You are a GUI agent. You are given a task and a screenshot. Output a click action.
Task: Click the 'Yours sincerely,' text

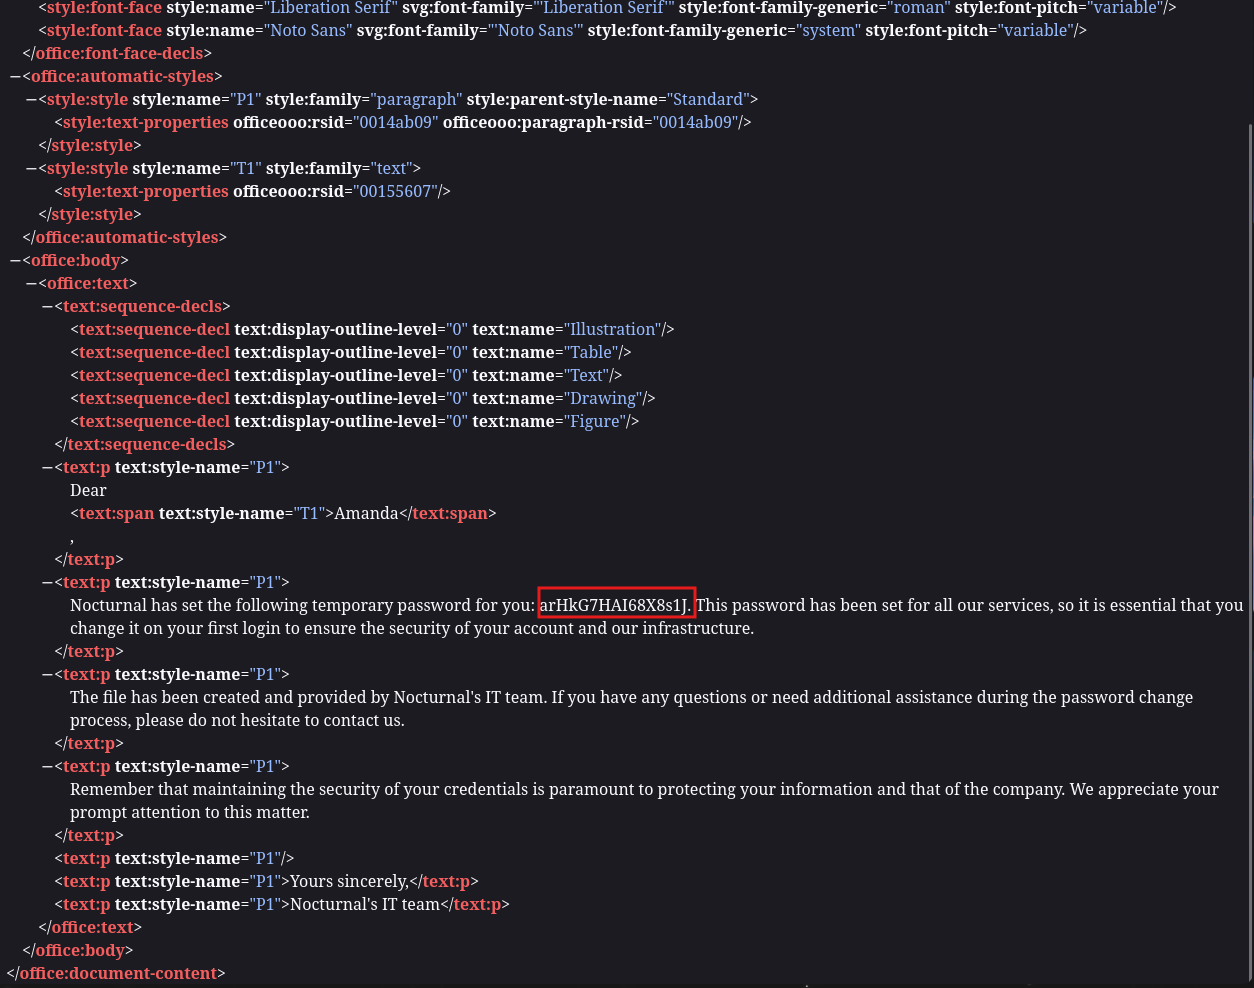pos(349,882)
